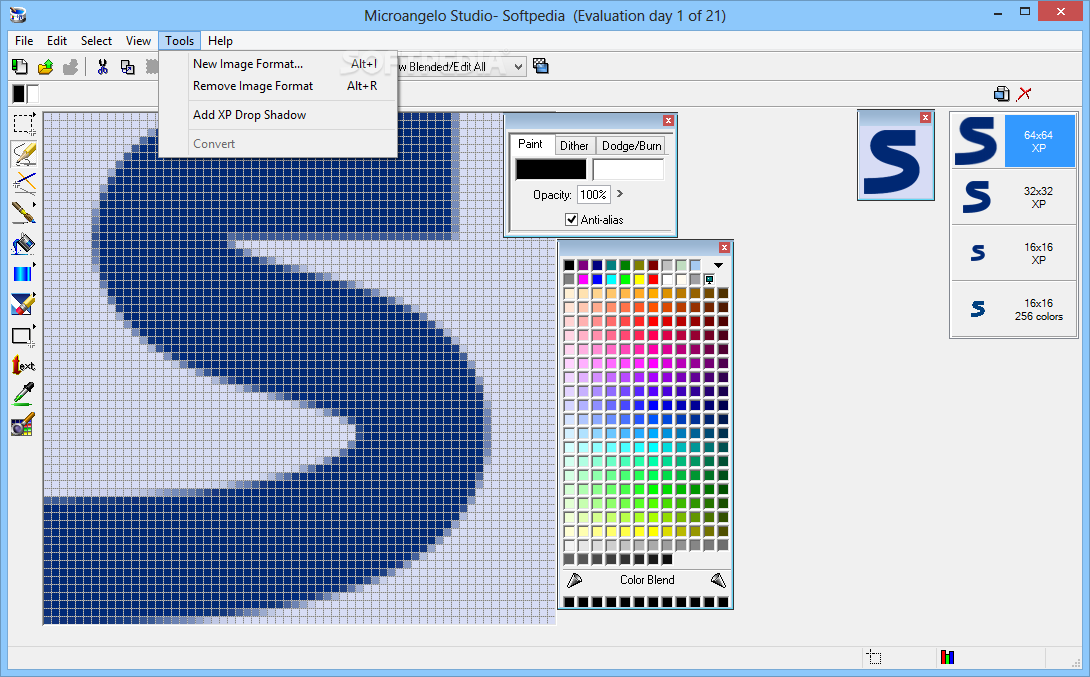Switch to the Dodge/Burn tab

[x=631, y=145]
